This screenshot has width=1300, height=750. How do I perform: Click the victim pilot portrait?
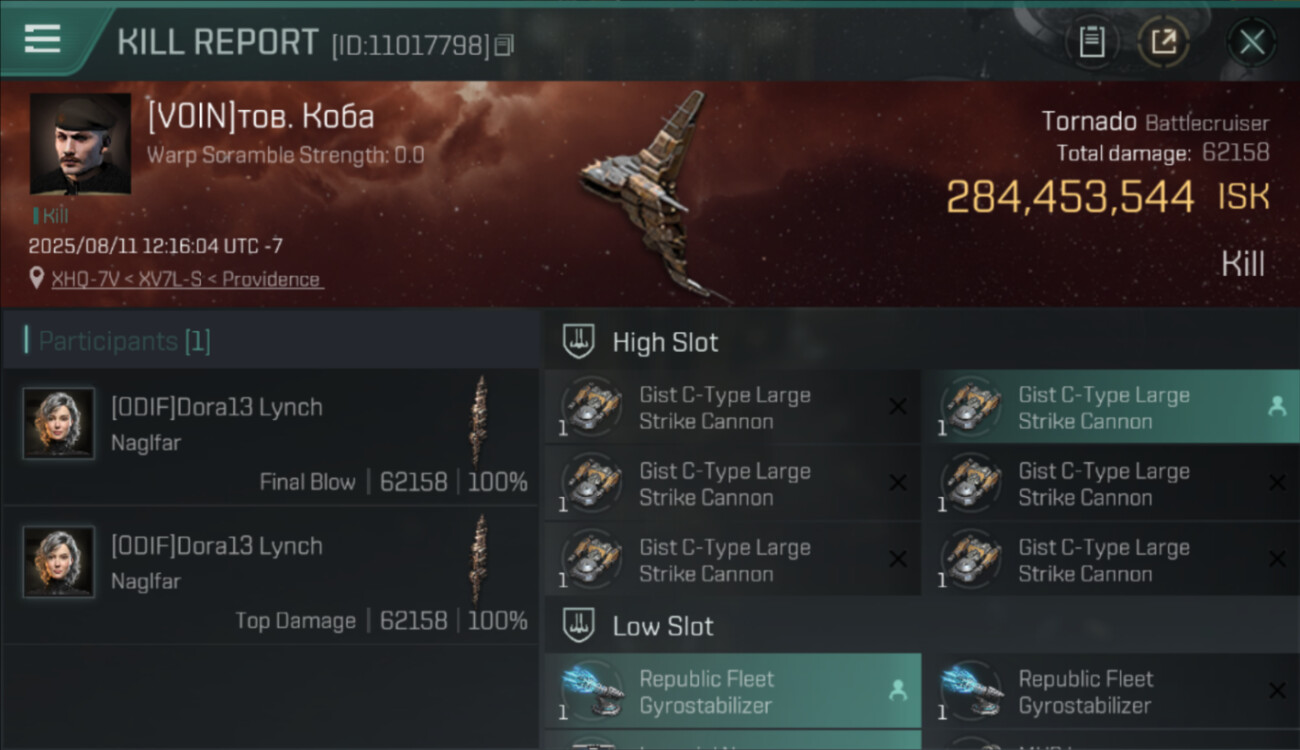pyautogui.click(x=80, y=144)
